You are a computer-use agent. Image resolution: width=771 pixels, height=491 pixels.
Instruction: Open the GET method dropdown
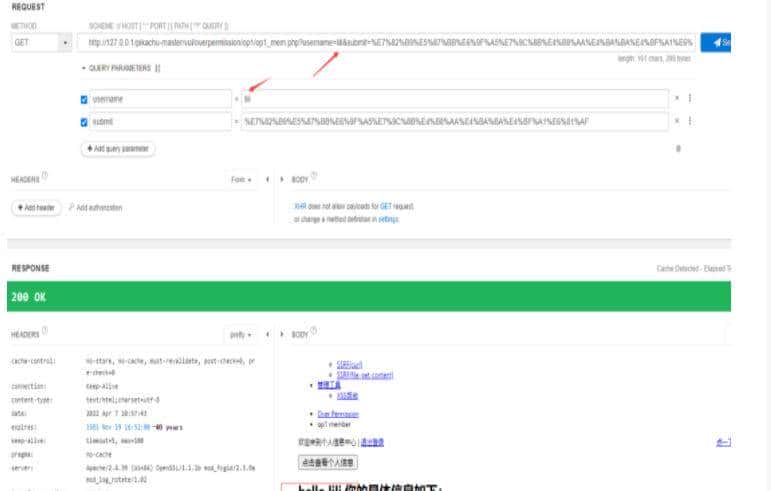coord(42,43)
